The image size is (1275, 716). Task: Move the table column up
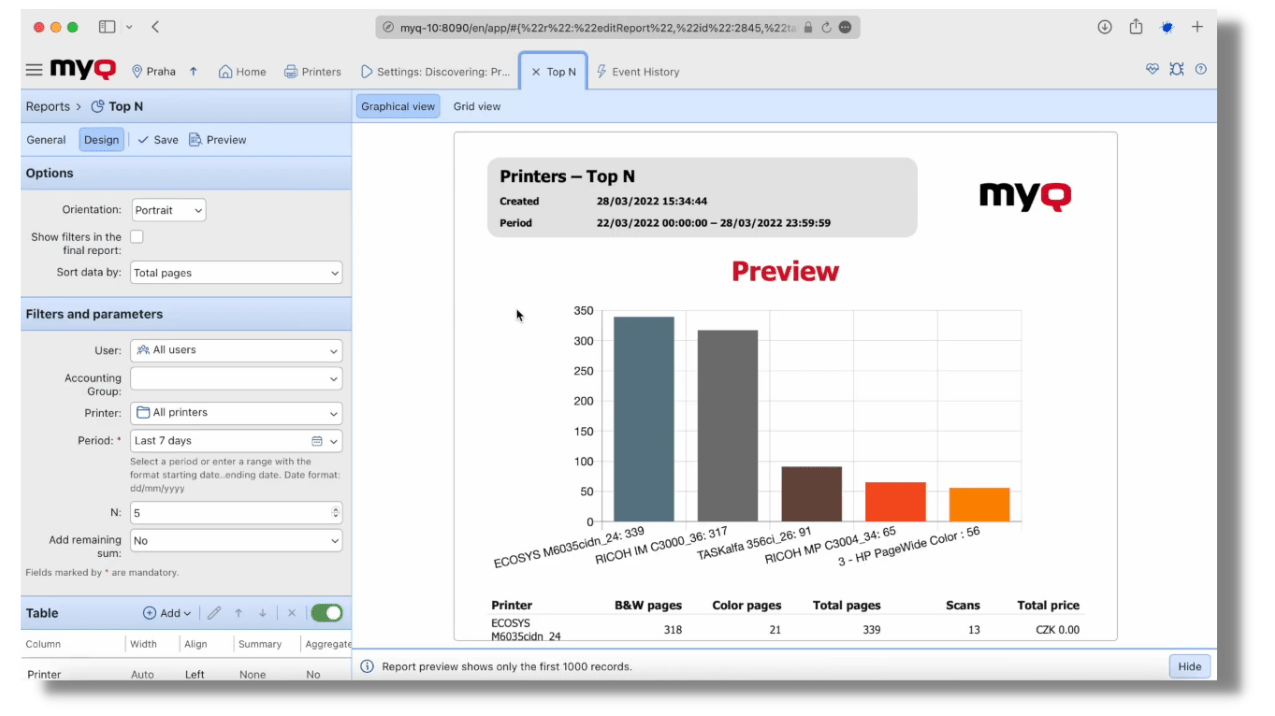[239, 613]
